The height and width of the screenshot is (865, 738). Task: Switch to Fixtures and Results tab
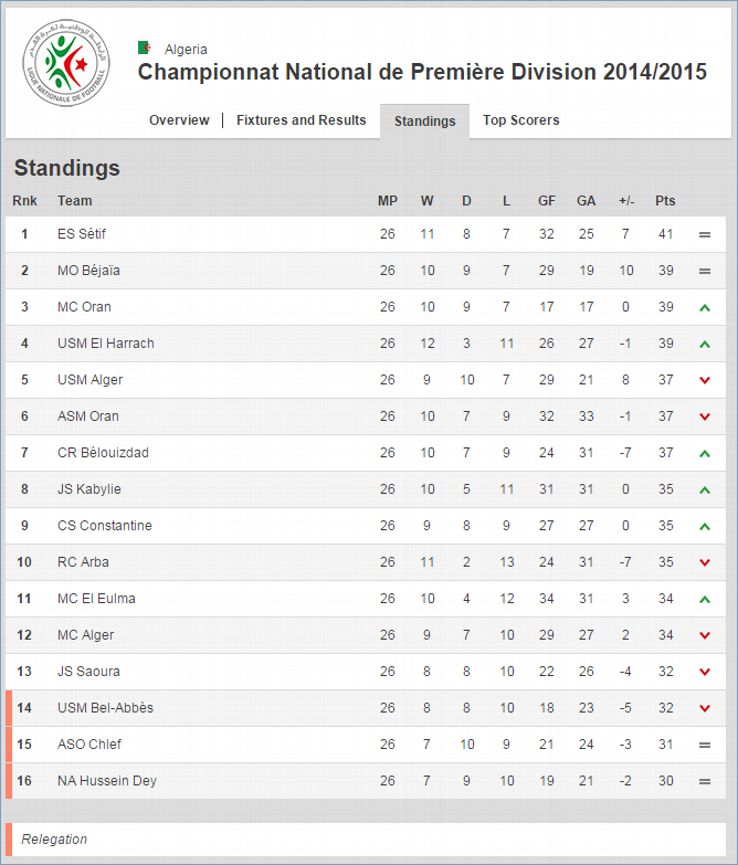coord(301,120)
